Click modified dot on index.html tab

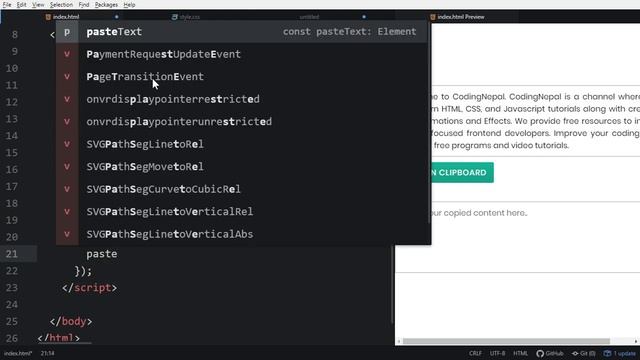[x=117, y=17]
